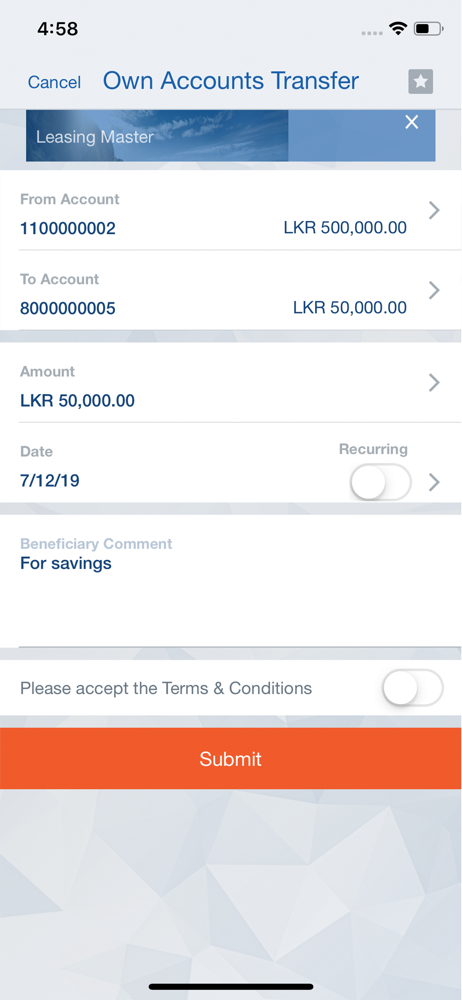Open the To Account chevron

(x=434, y=291)
